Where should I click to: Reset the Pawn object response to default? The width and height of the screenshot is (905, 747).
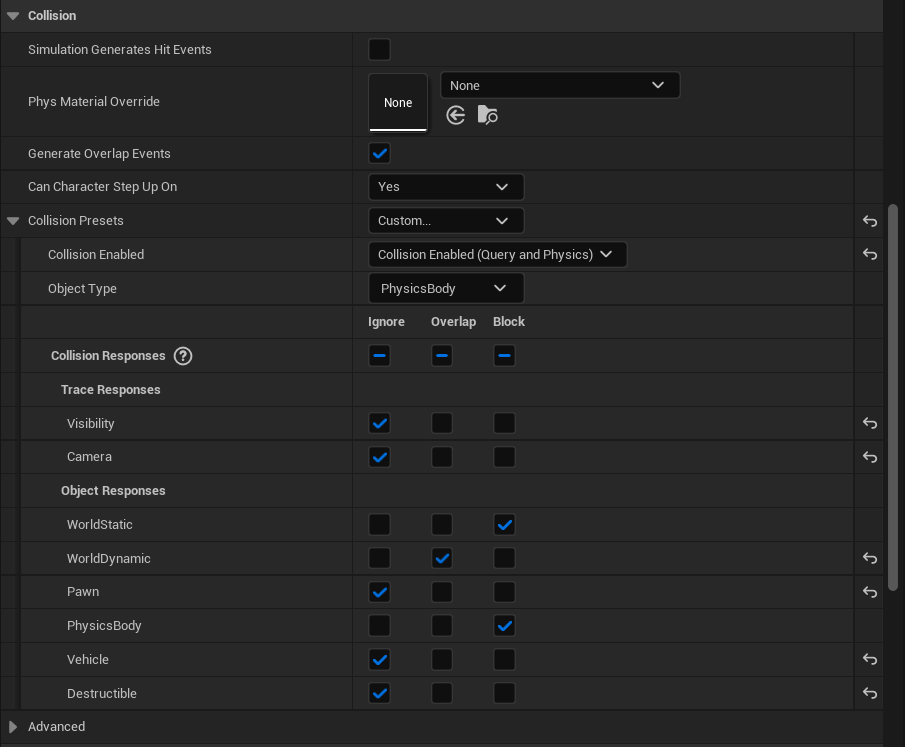tap(869, 591)
